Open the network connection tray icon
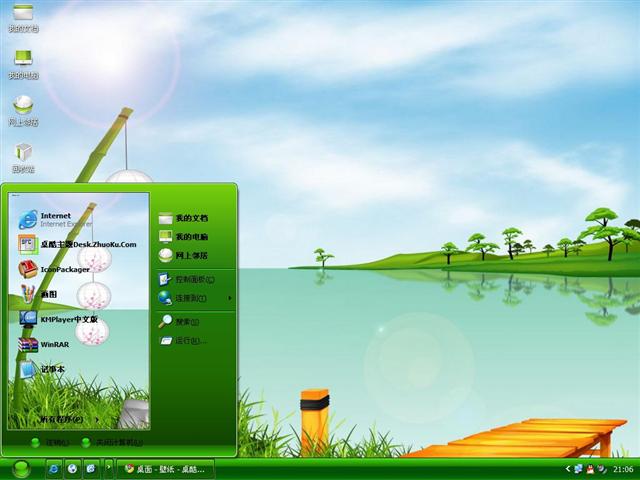This screenshot has width=640, height=480. pyautogui.click(x=578, y=469)
